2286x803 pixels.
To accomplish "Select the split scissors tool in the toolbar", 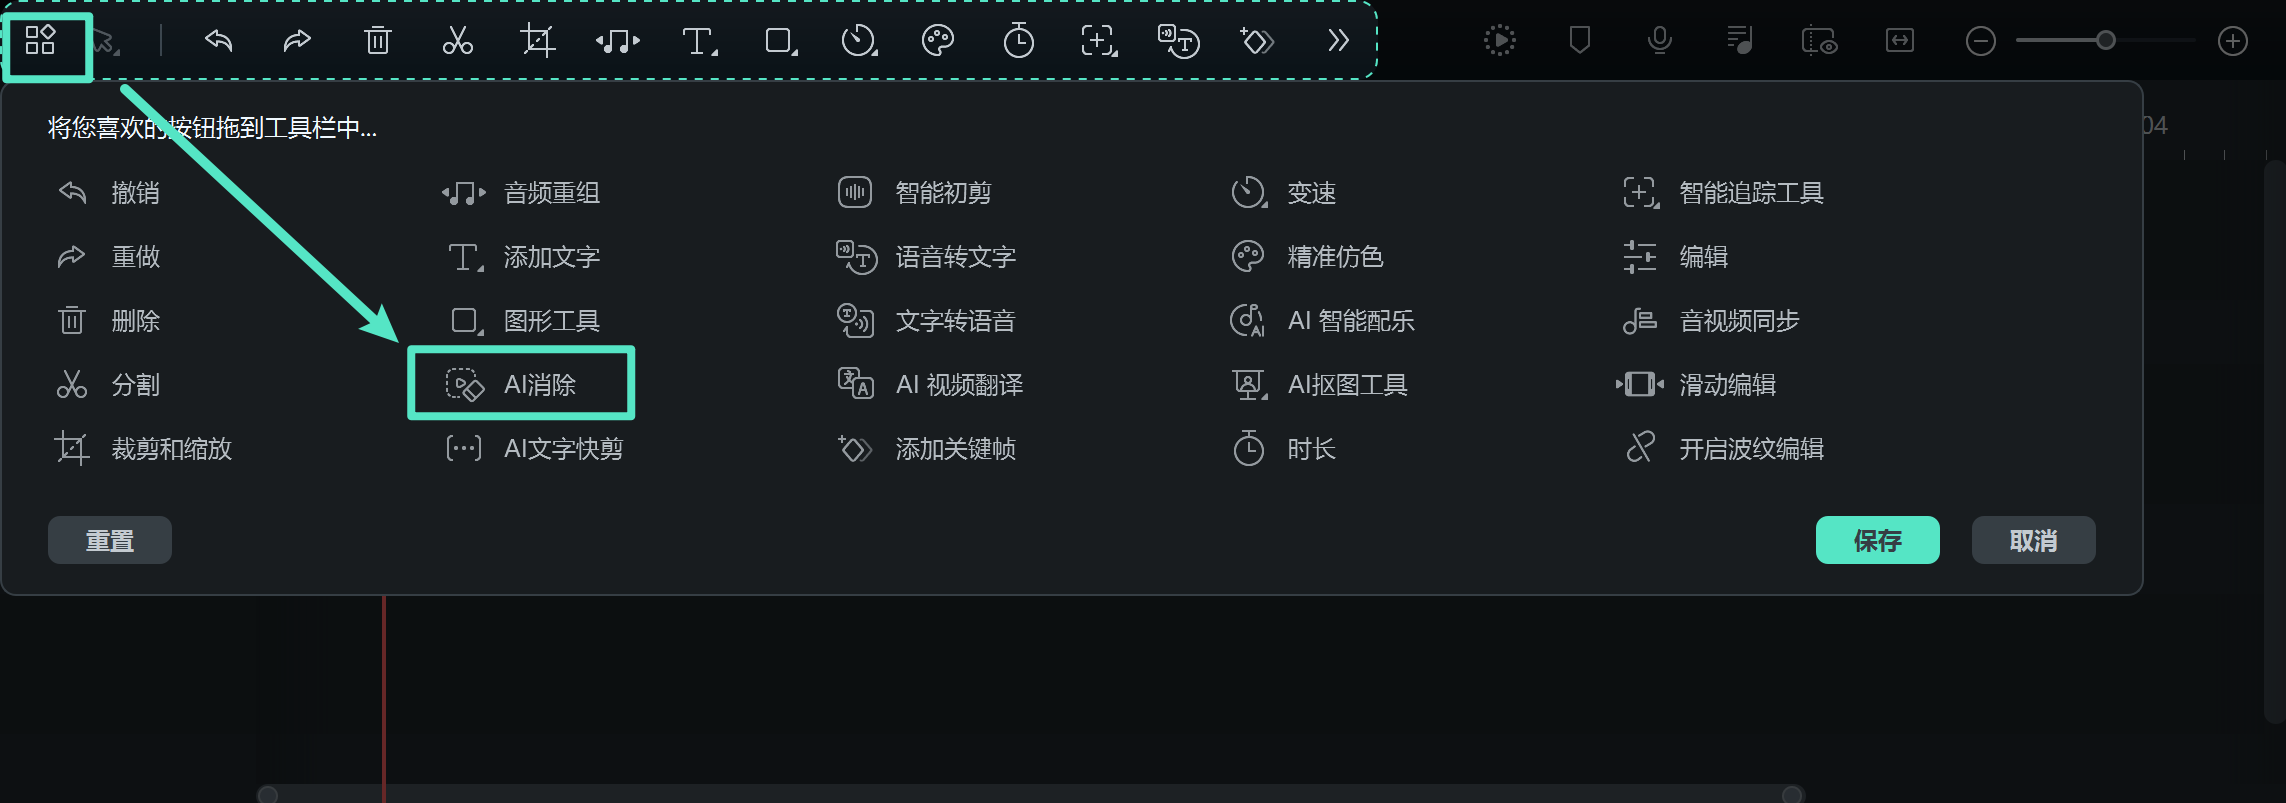I will point(457,42).
